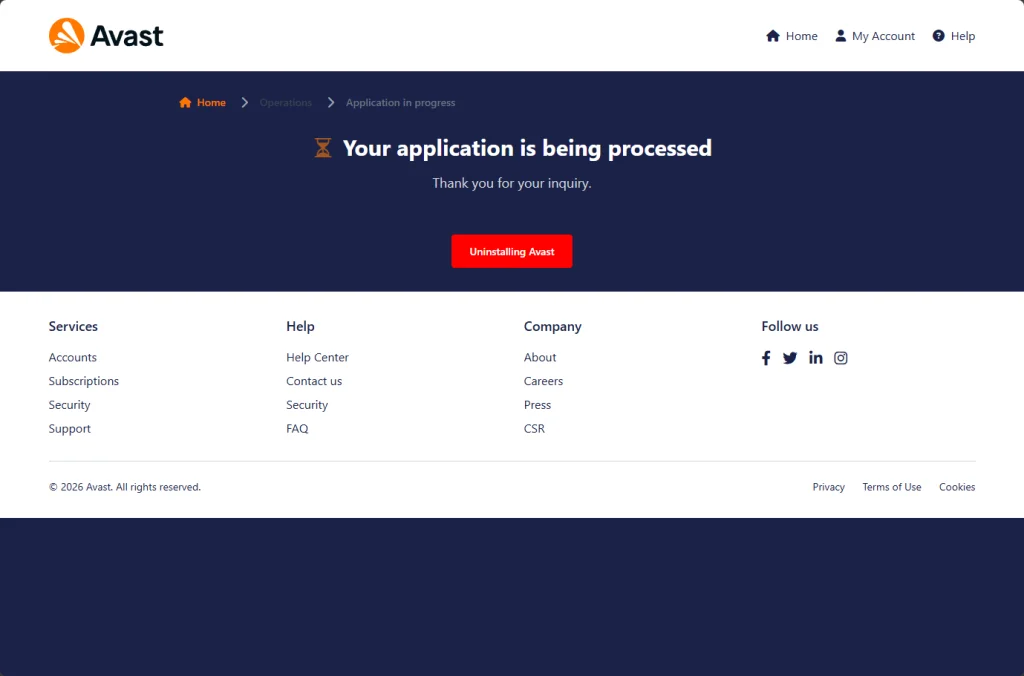
Task: Click Contact us under the Help column
Action: pos(314,381)
